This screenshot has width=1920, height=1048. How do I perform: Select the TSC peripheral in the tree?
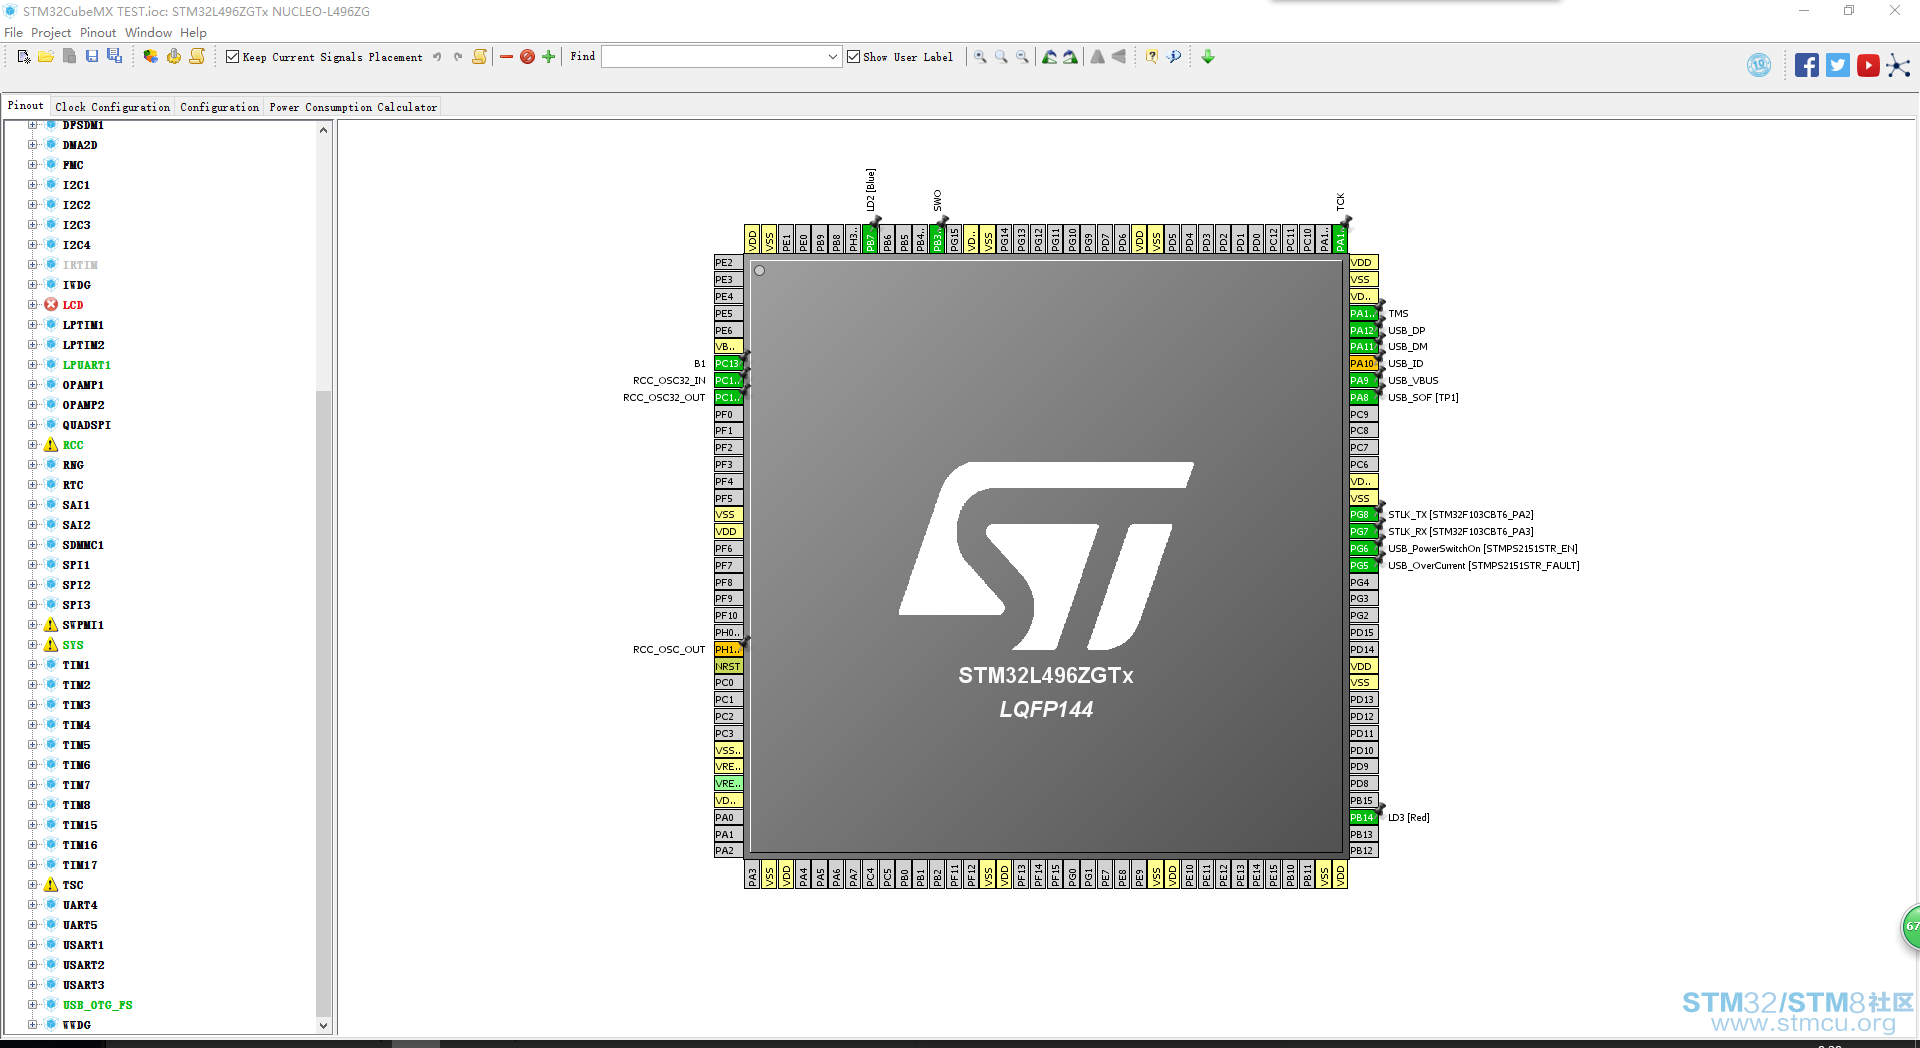click(73, 885)
